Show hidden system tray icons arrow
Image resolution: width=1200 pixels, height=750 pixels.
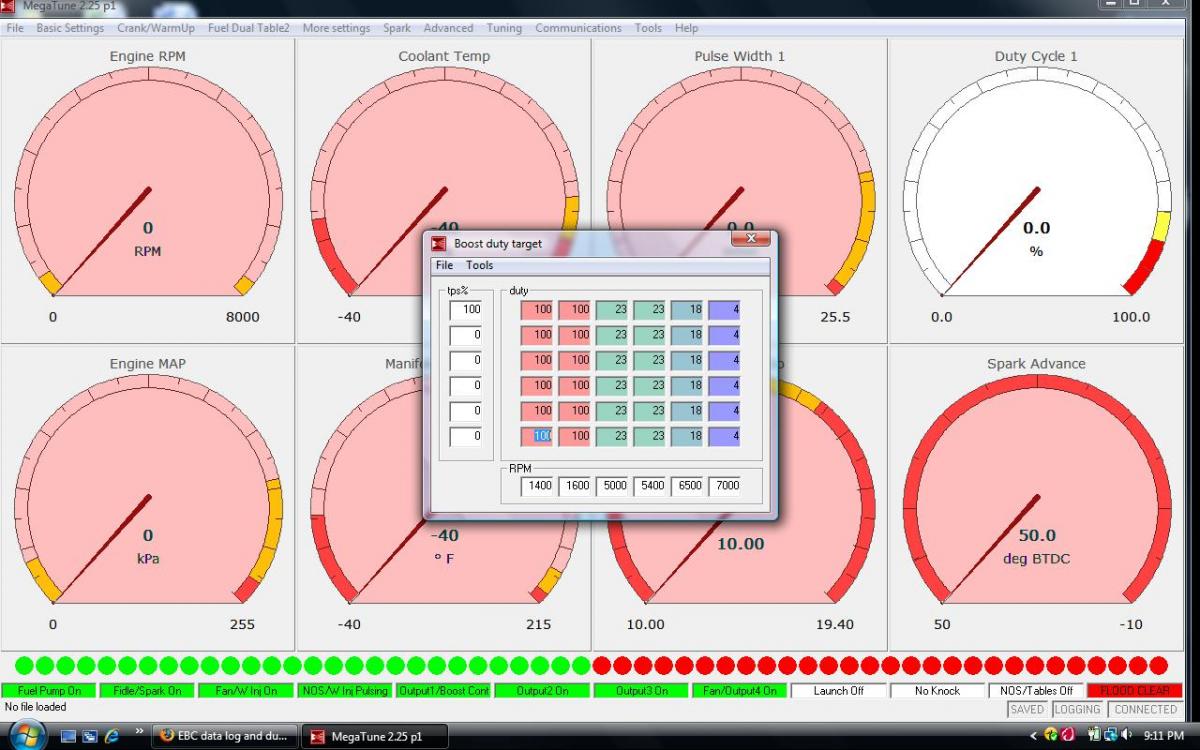tap(1034, 736)
